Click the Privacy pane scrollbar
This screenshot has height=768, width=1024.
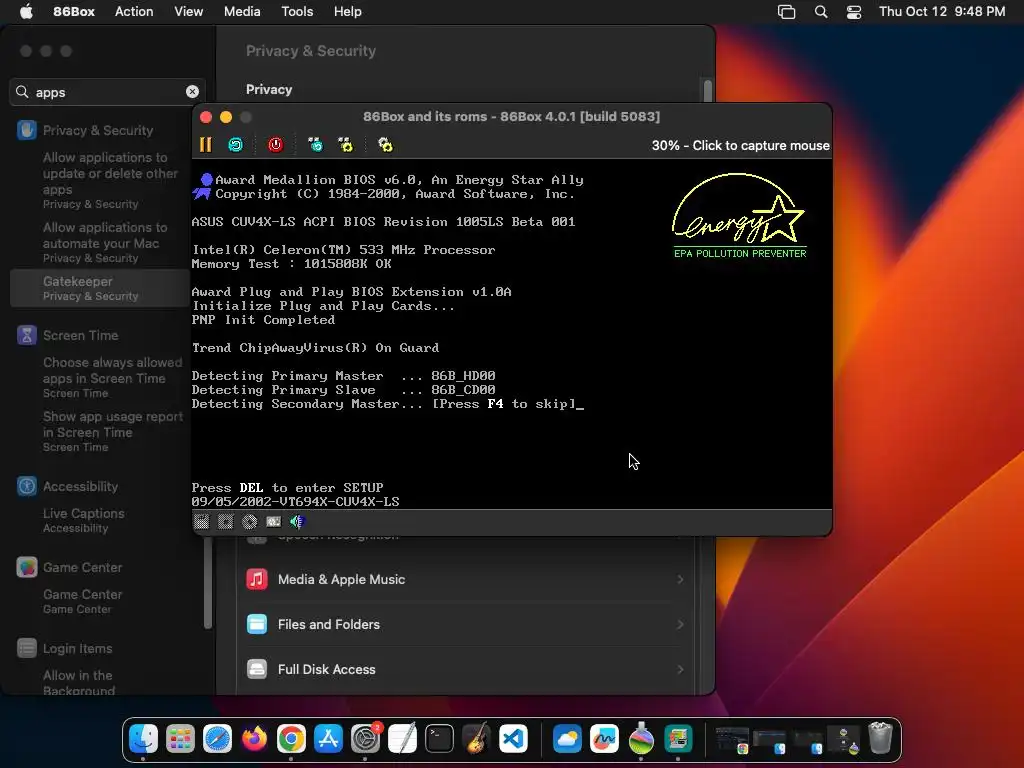click(707, 90)
